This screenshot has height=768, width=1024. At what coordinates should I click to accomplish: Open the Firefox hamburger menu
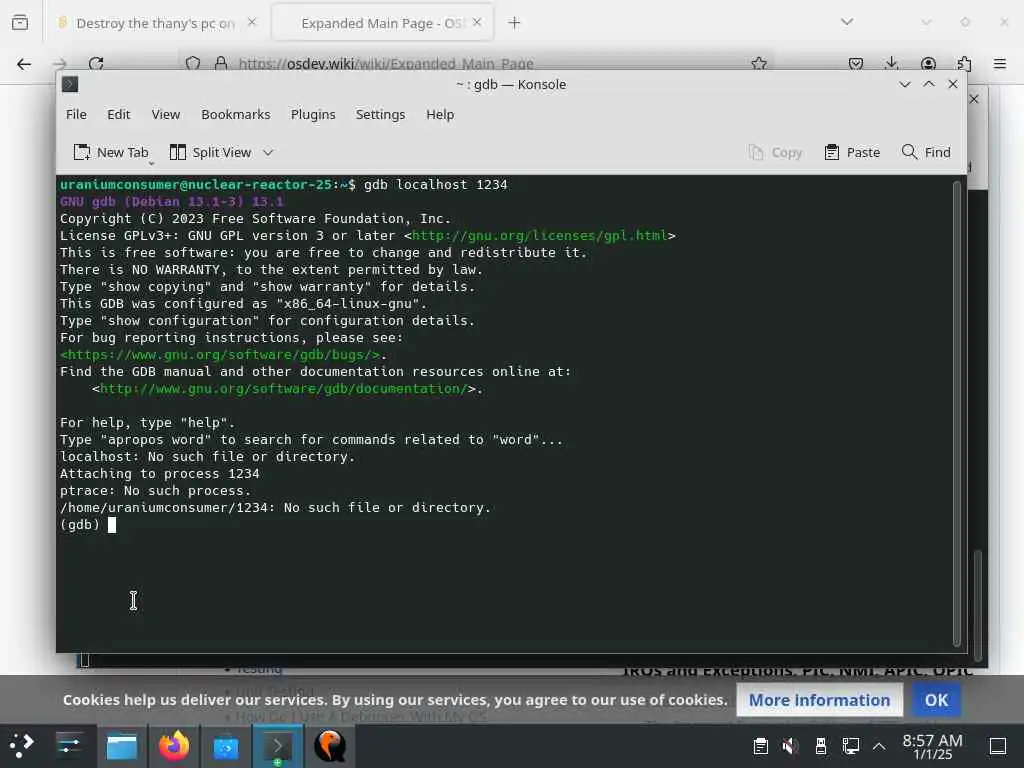tap(1000, 63)
